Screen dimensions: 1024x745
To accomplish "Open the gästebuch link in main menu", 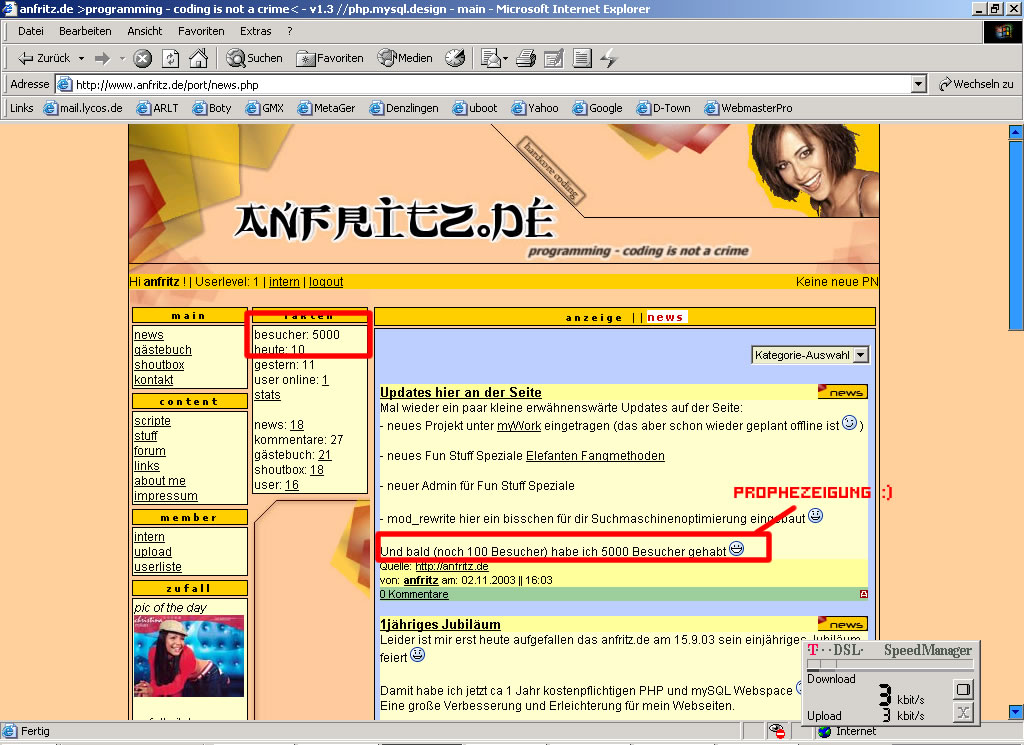I will pos(163,350).
